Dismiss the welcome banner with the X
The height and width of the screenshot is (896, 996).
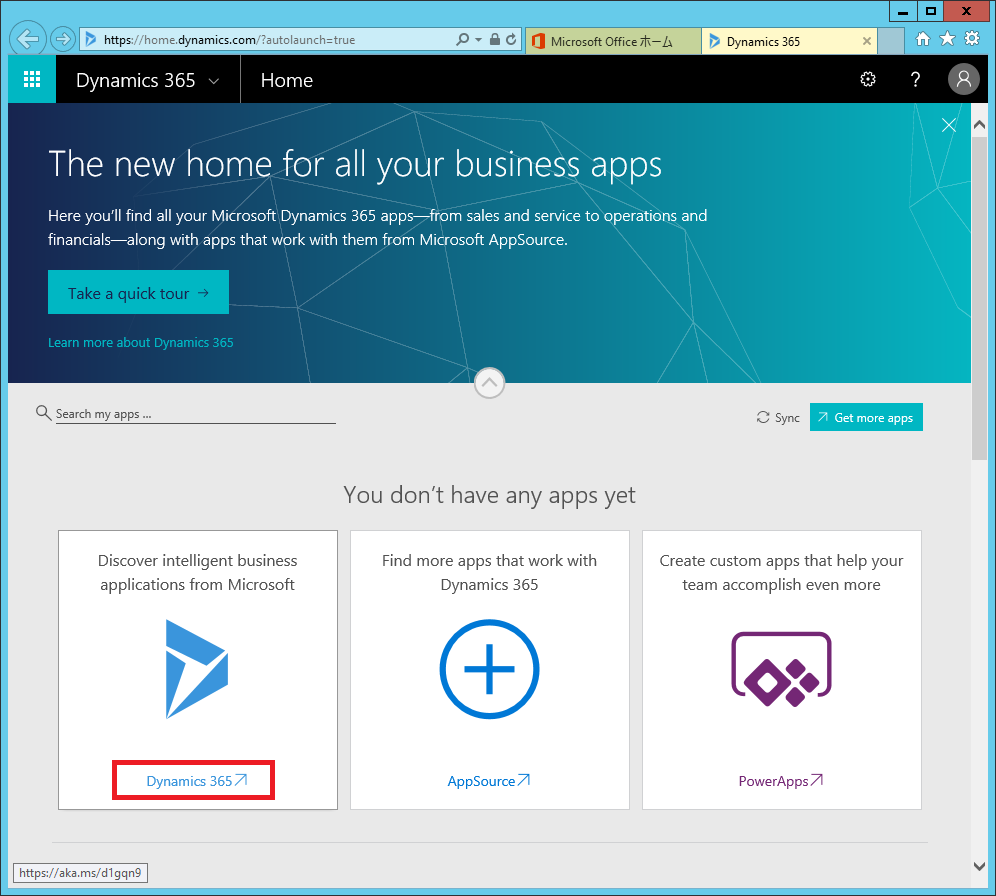[949, 125]
